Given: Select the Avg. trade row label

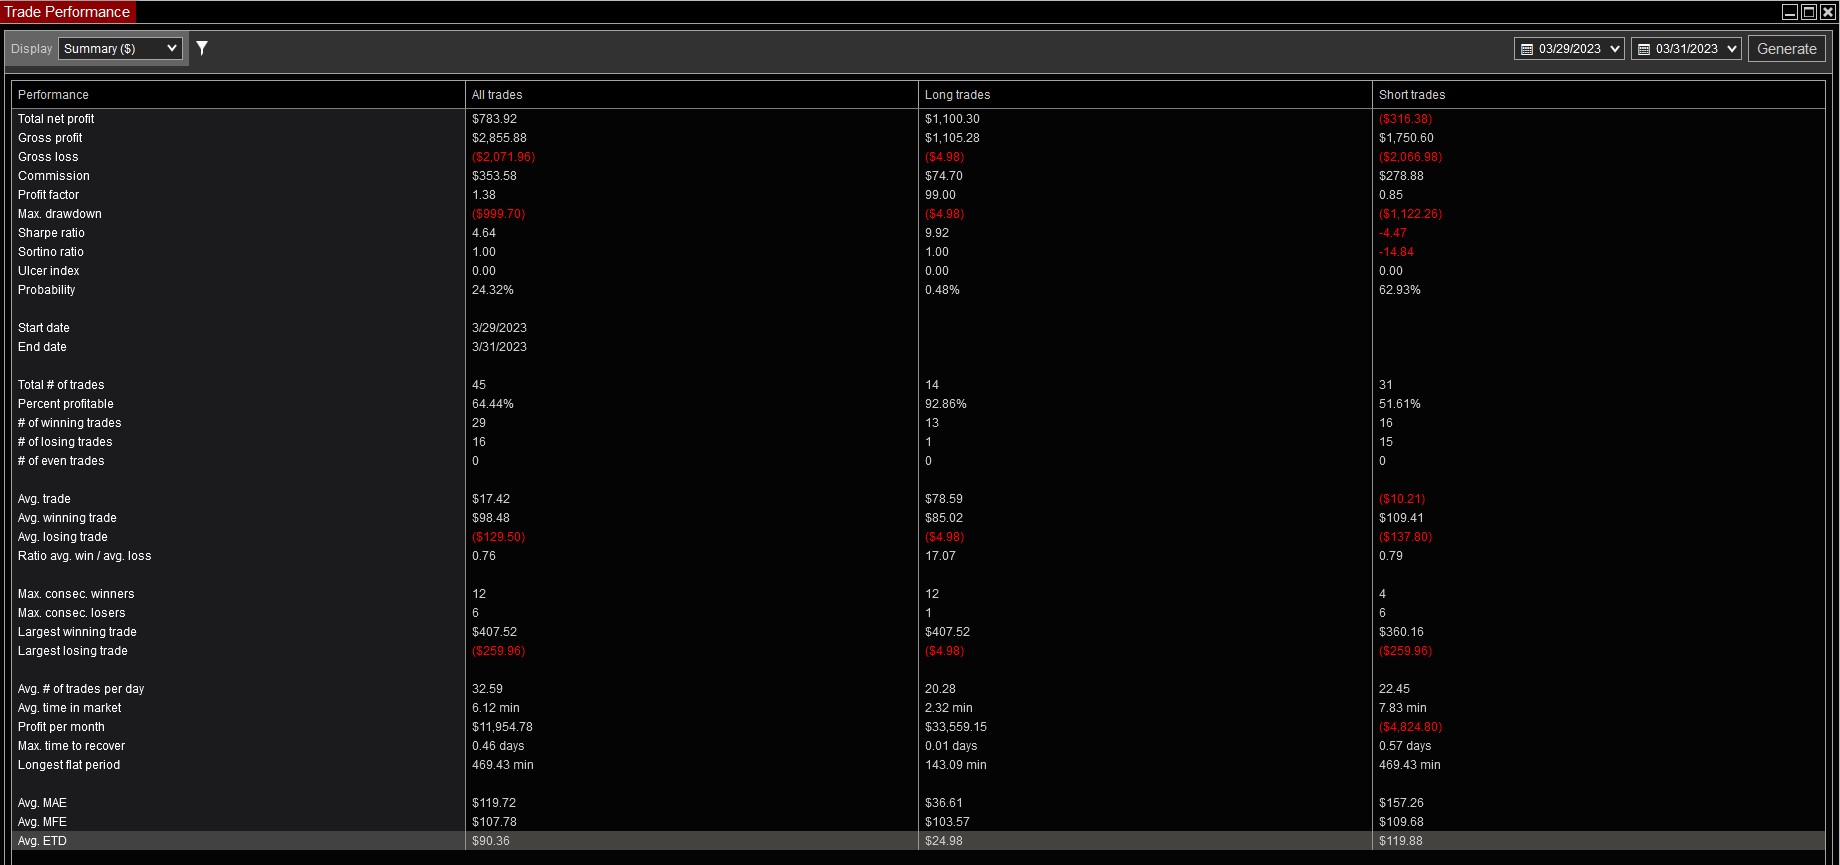Looking at the screenshot, I should click(x=44, y=499).
